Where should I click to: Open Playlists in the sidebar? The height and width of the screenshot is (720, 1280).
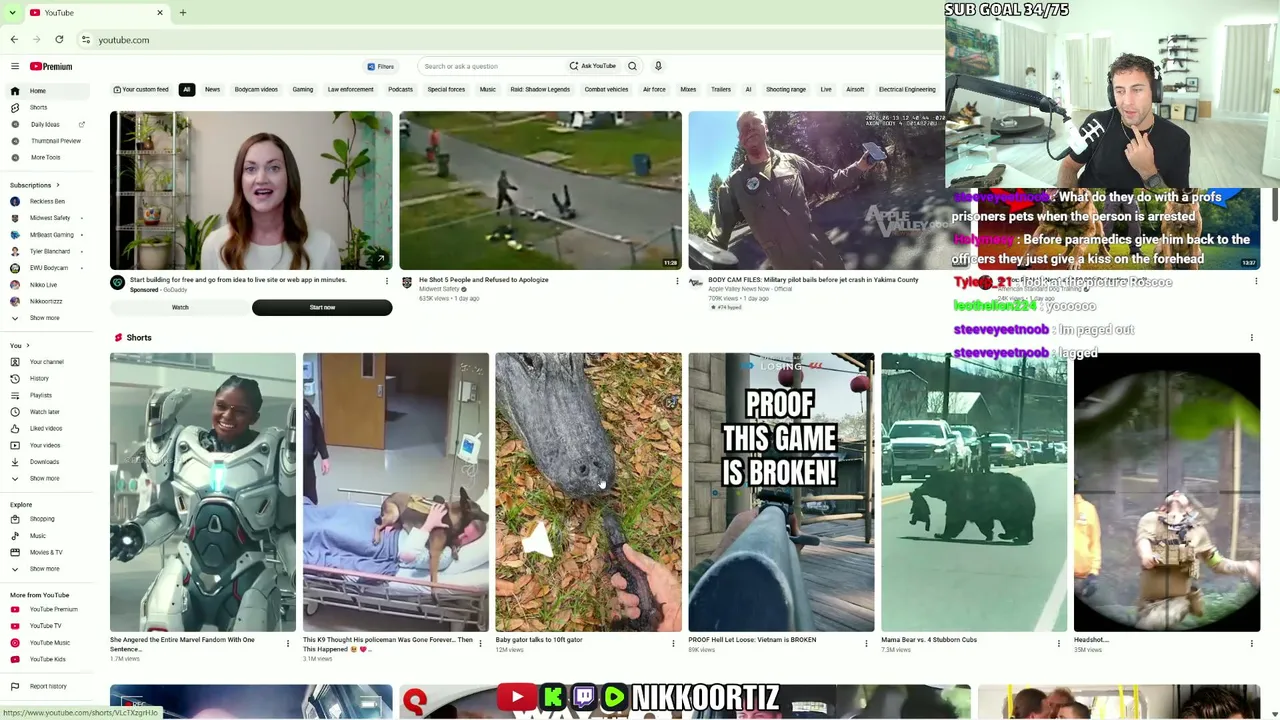(40, 395)
